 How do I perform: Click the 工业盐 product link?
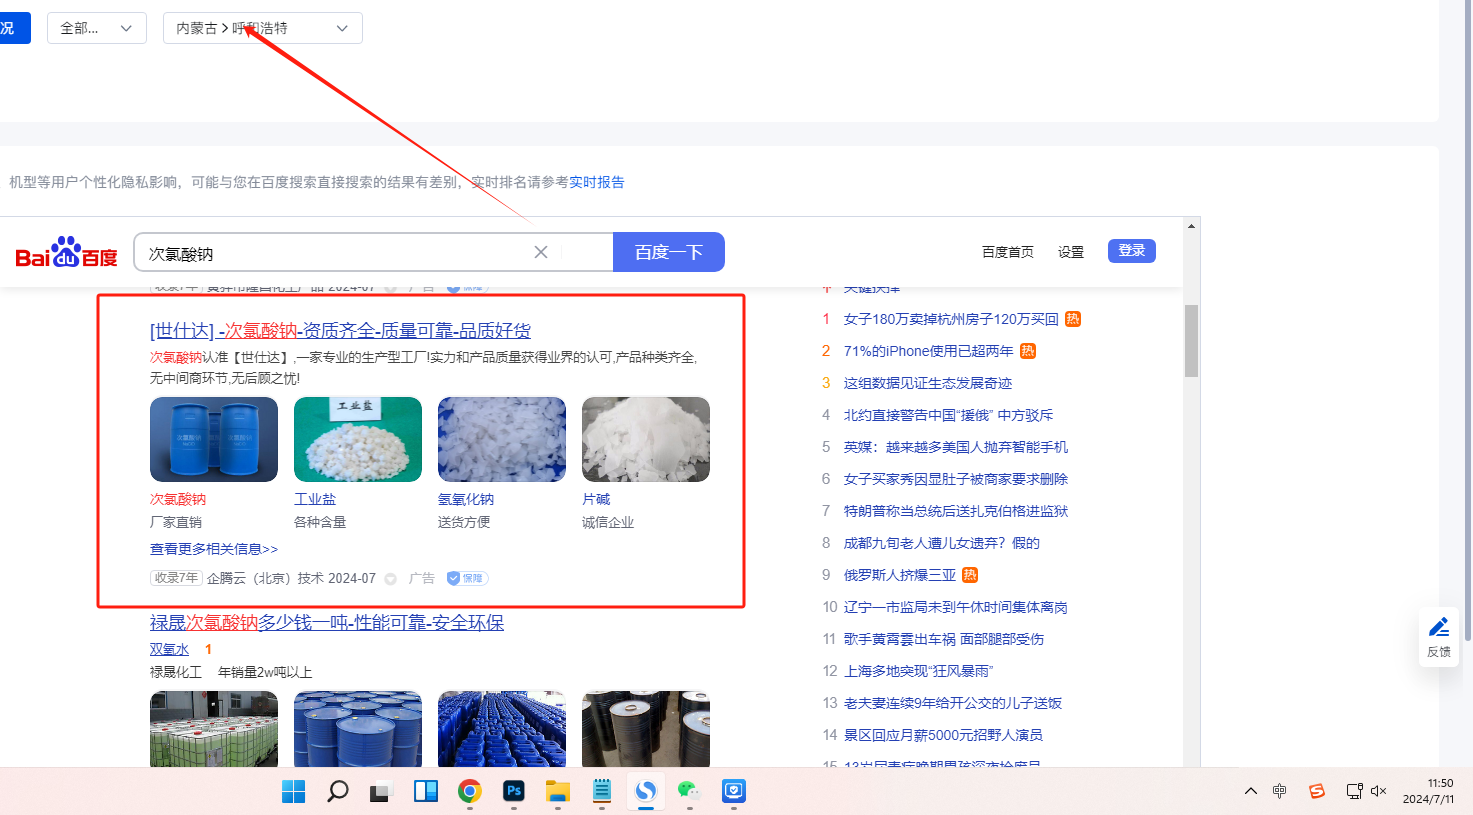click(315, 499)
